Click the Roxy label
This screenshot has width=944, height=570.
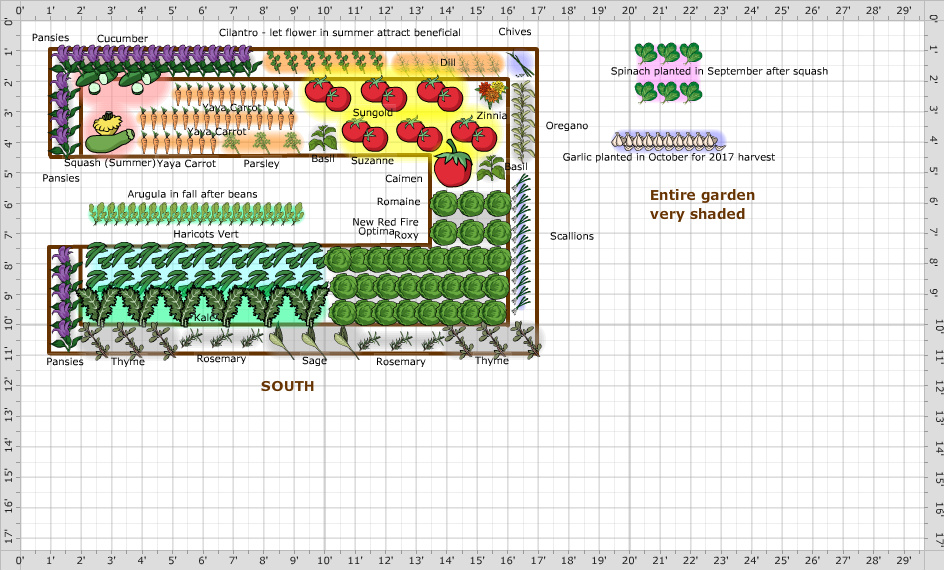(x=406, y=235)
